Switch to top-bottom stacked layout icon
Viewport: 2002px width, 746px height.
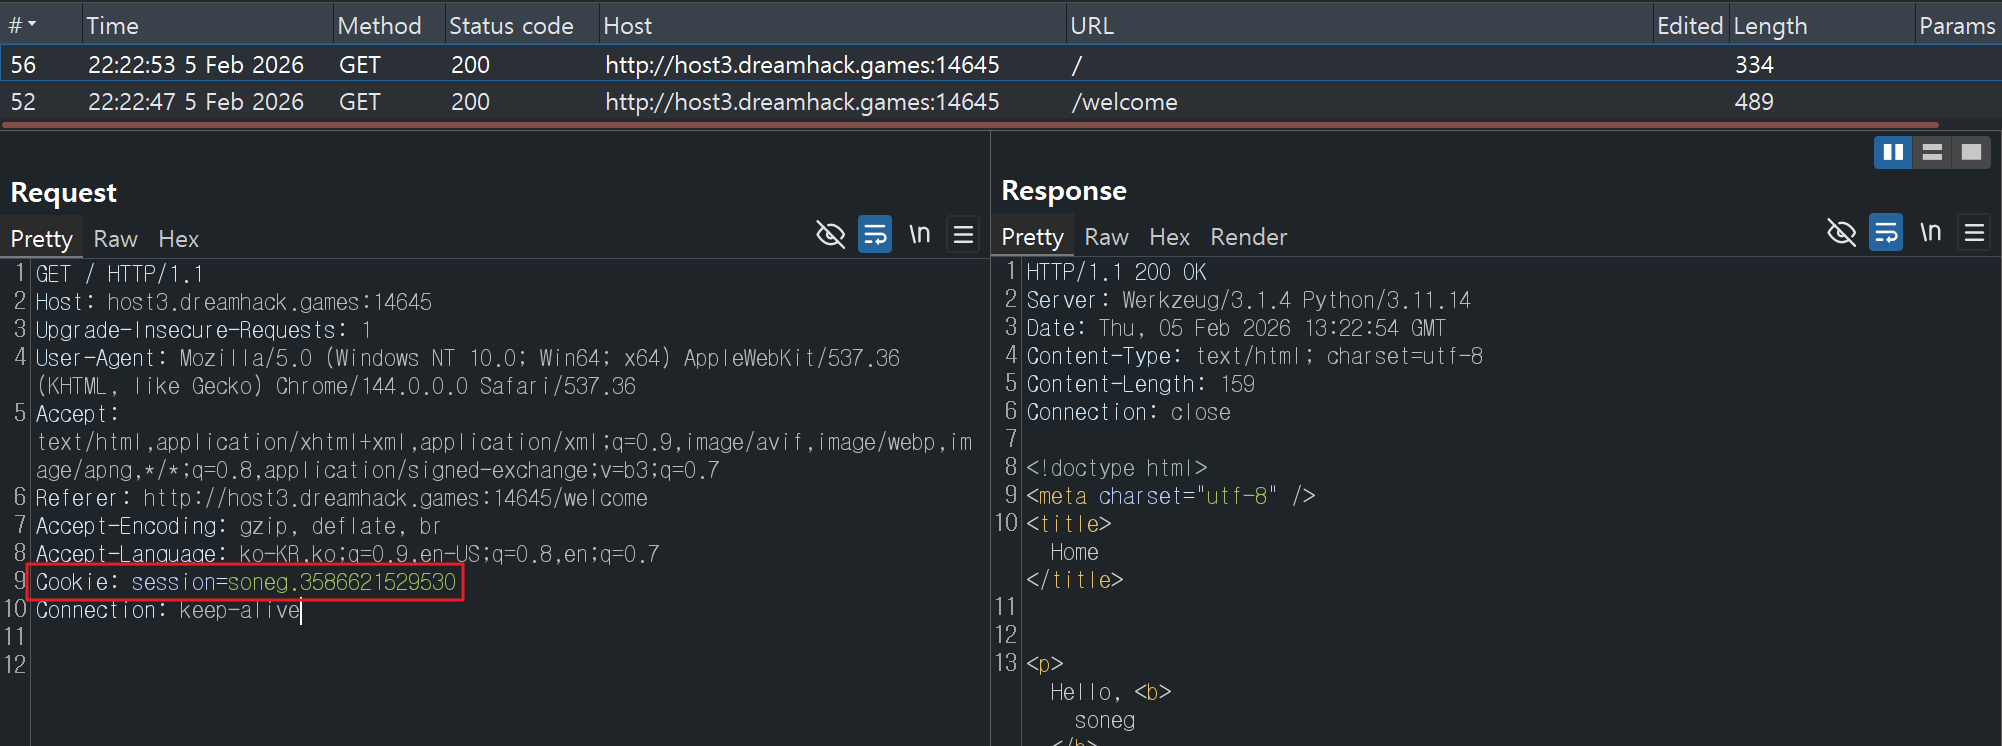click(x=1932, y=152)
